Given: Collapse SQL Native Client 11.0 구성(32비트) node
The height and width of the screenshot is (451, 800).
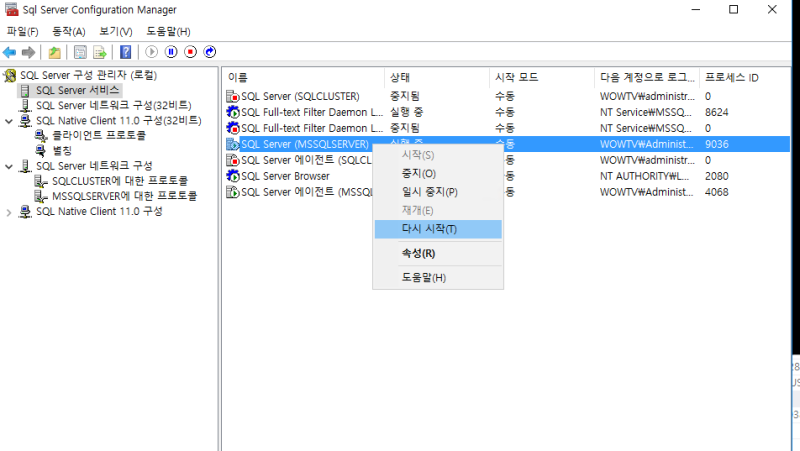Looking at the screenshot, I should coord(9,121).
